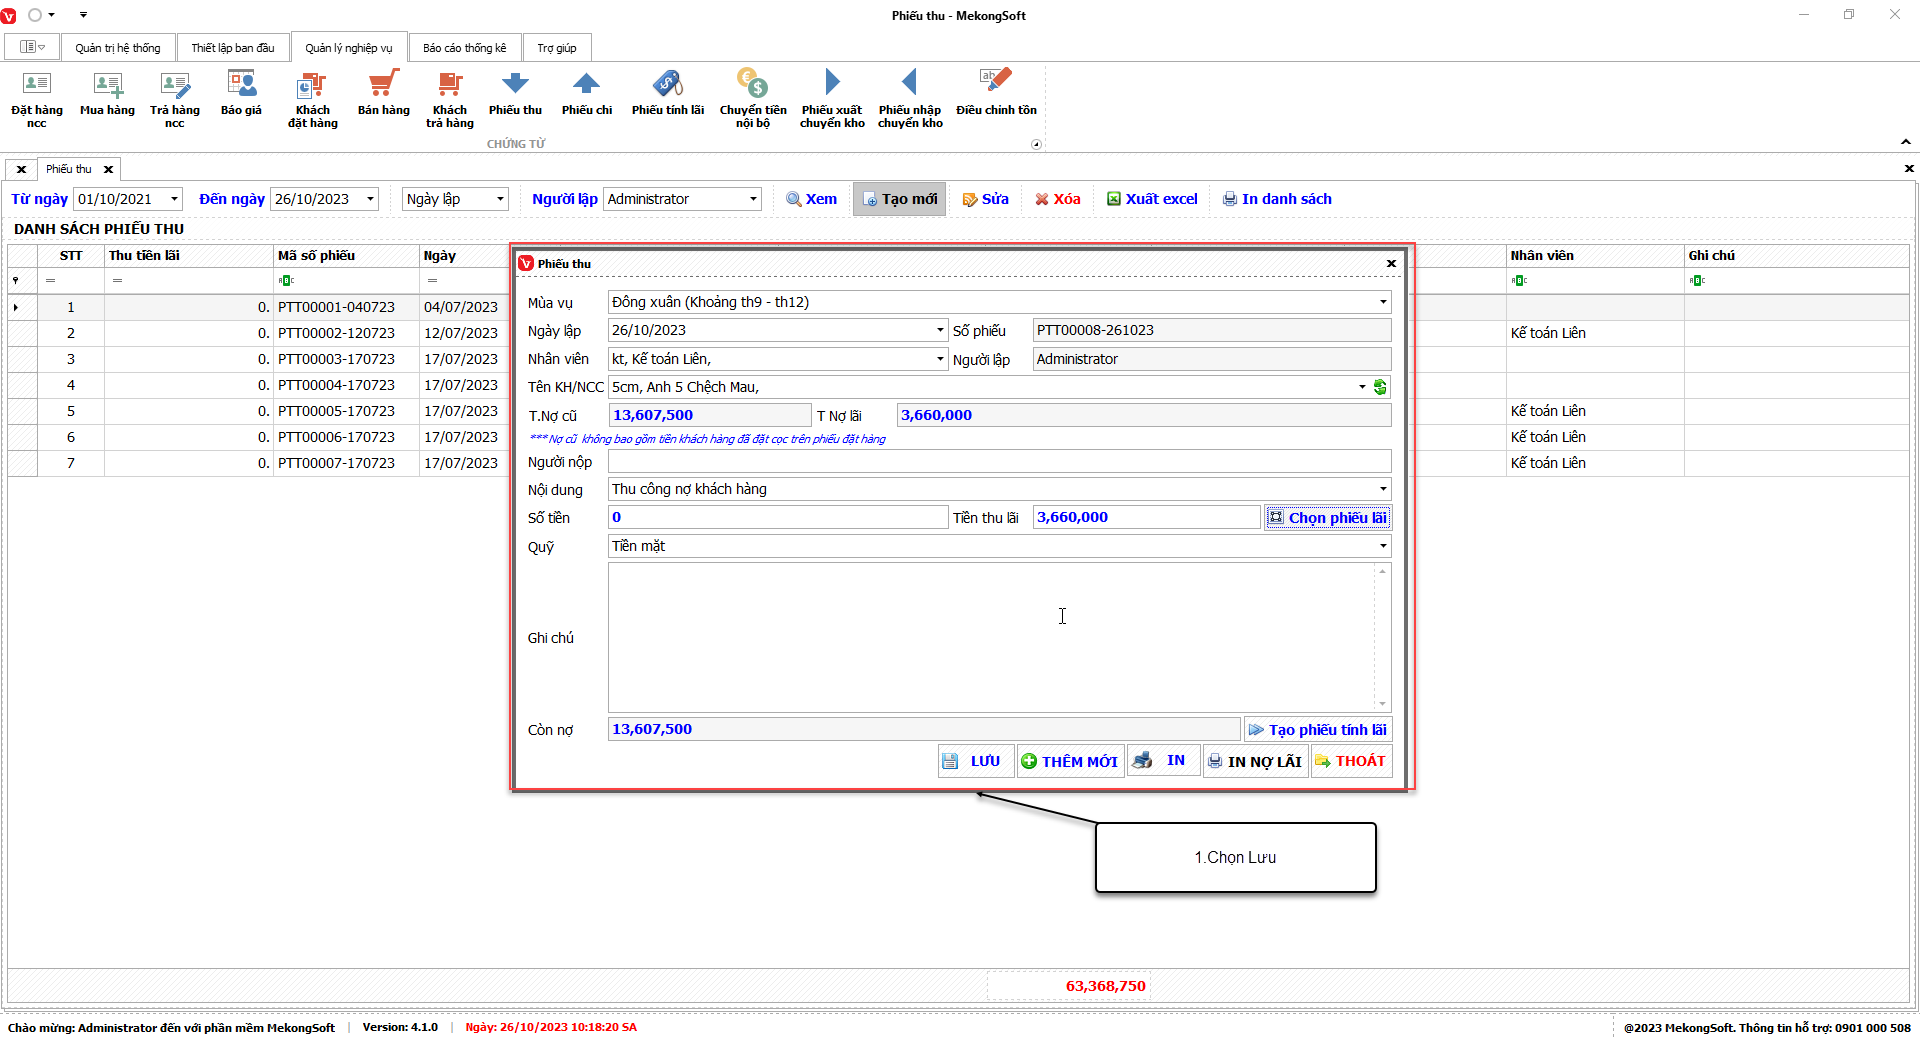This screenshot has width=1920, height=1038.
Task: Click the THOÁT exit button
Action: [1350, 761]
